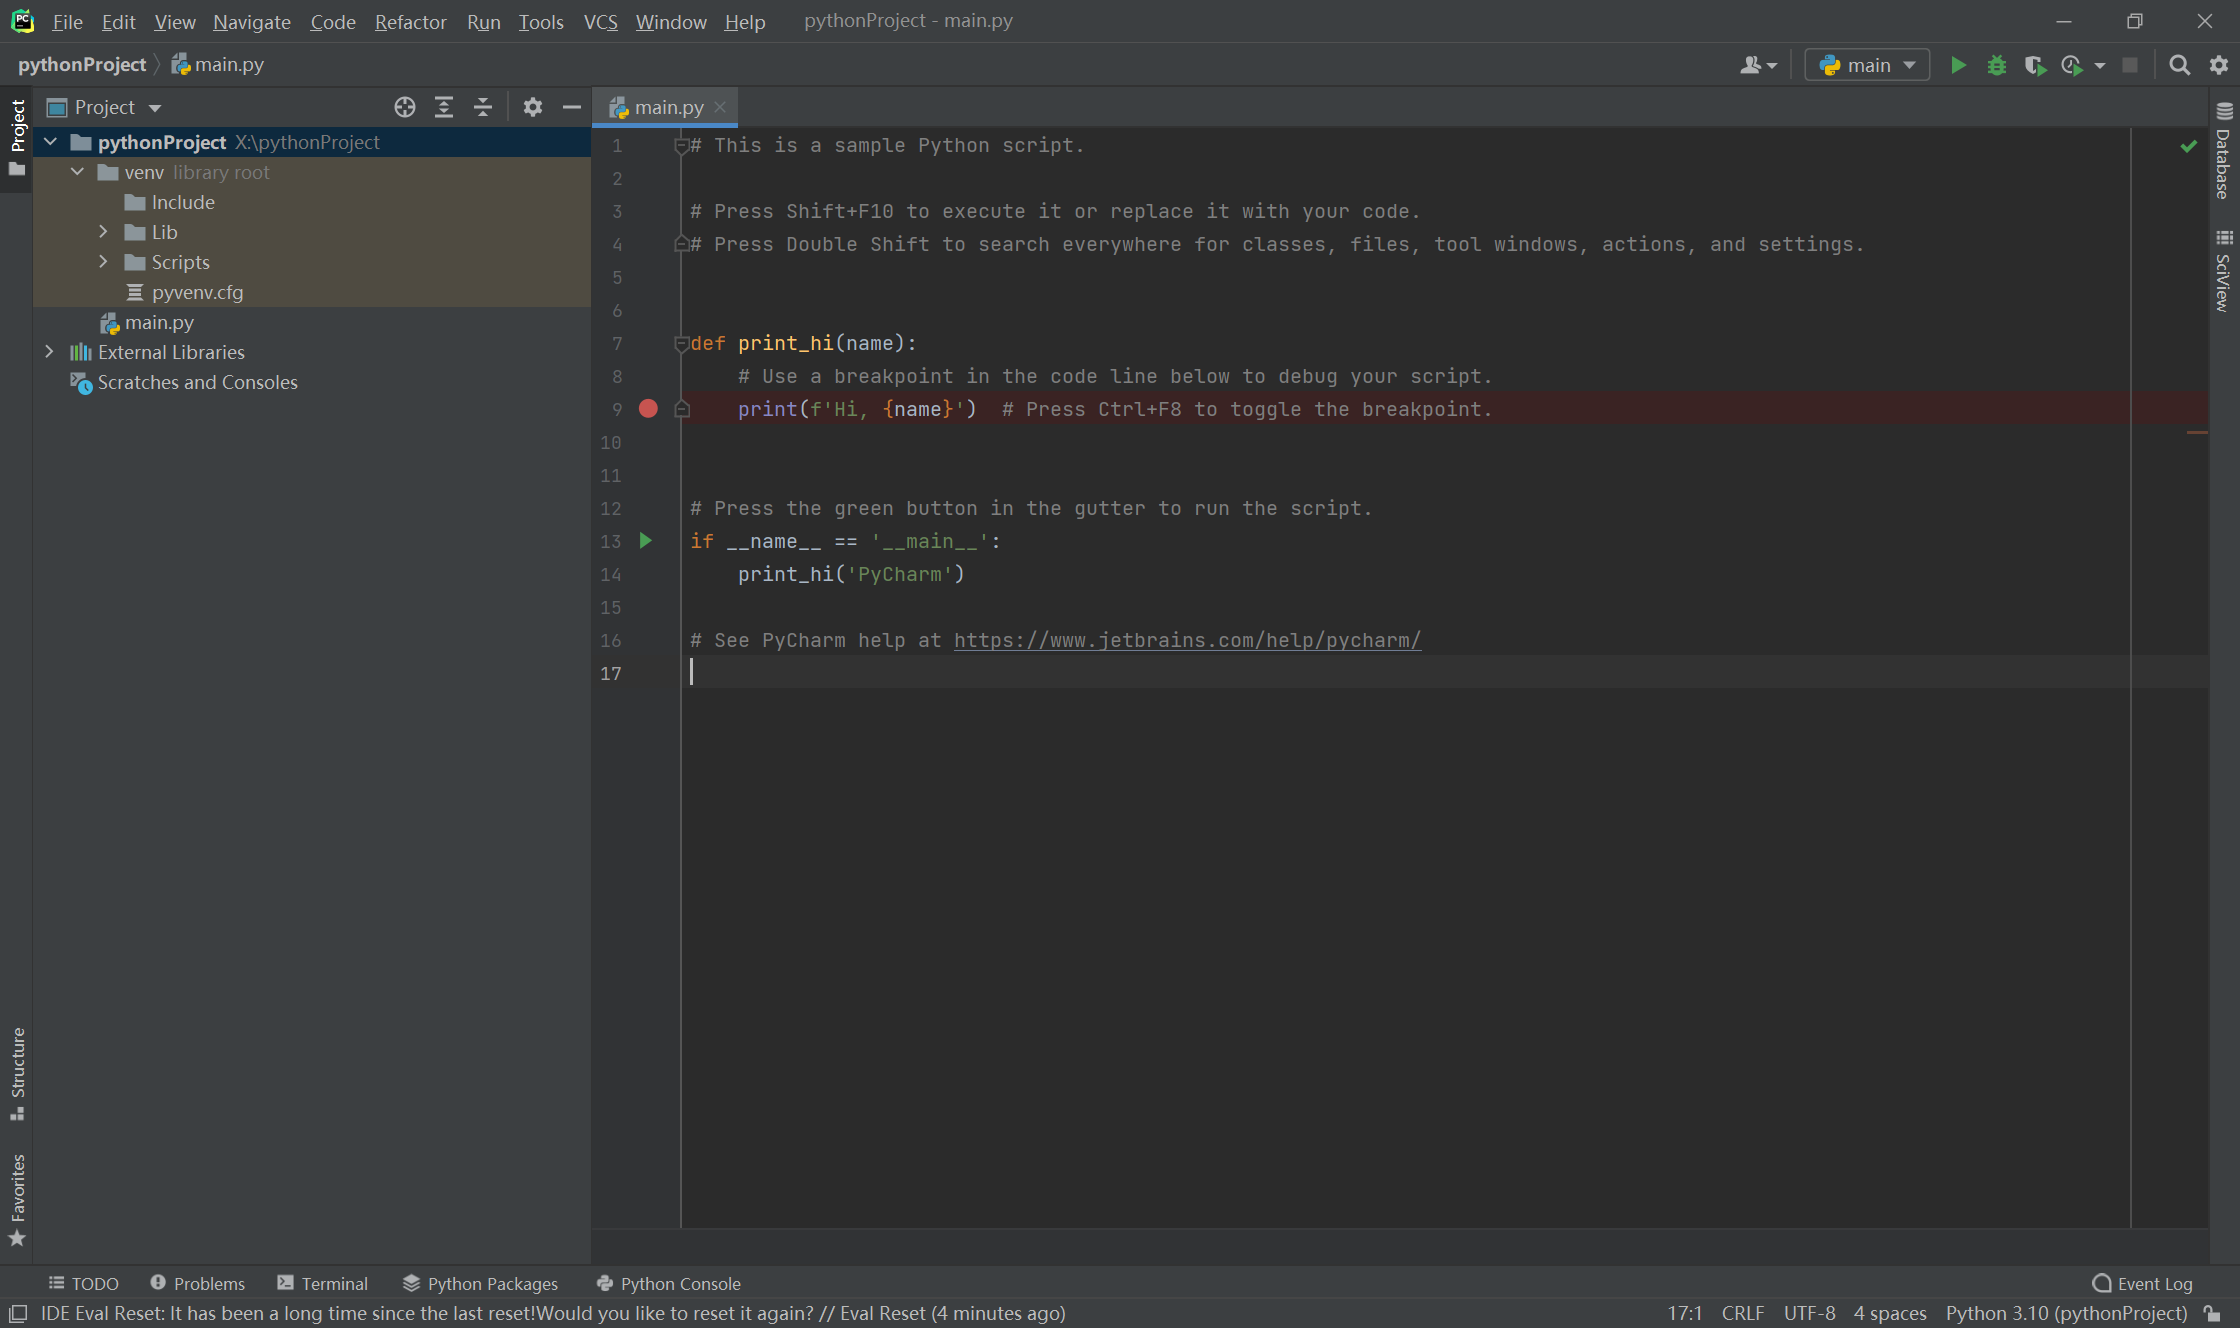Screen dimensions: 2240x1328
Task: Expand External Libraries node
Action: (x=49, y=352)
